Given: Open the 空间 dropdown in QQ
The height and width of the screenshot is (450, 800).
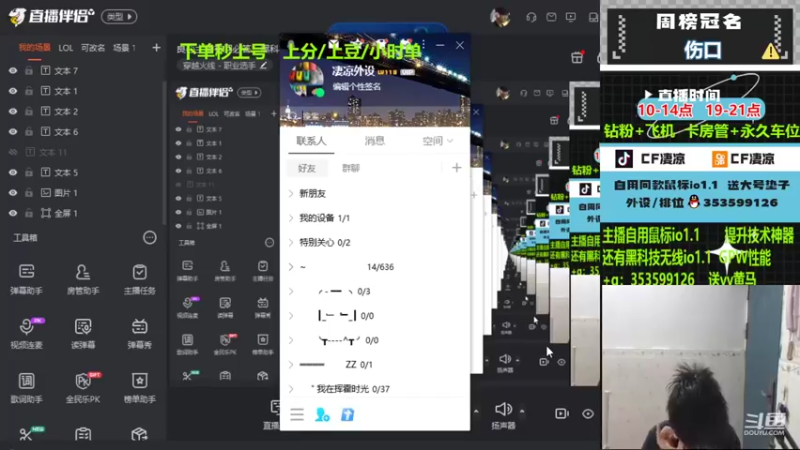Looking at the screenshot, I should [x=438, y=141].
